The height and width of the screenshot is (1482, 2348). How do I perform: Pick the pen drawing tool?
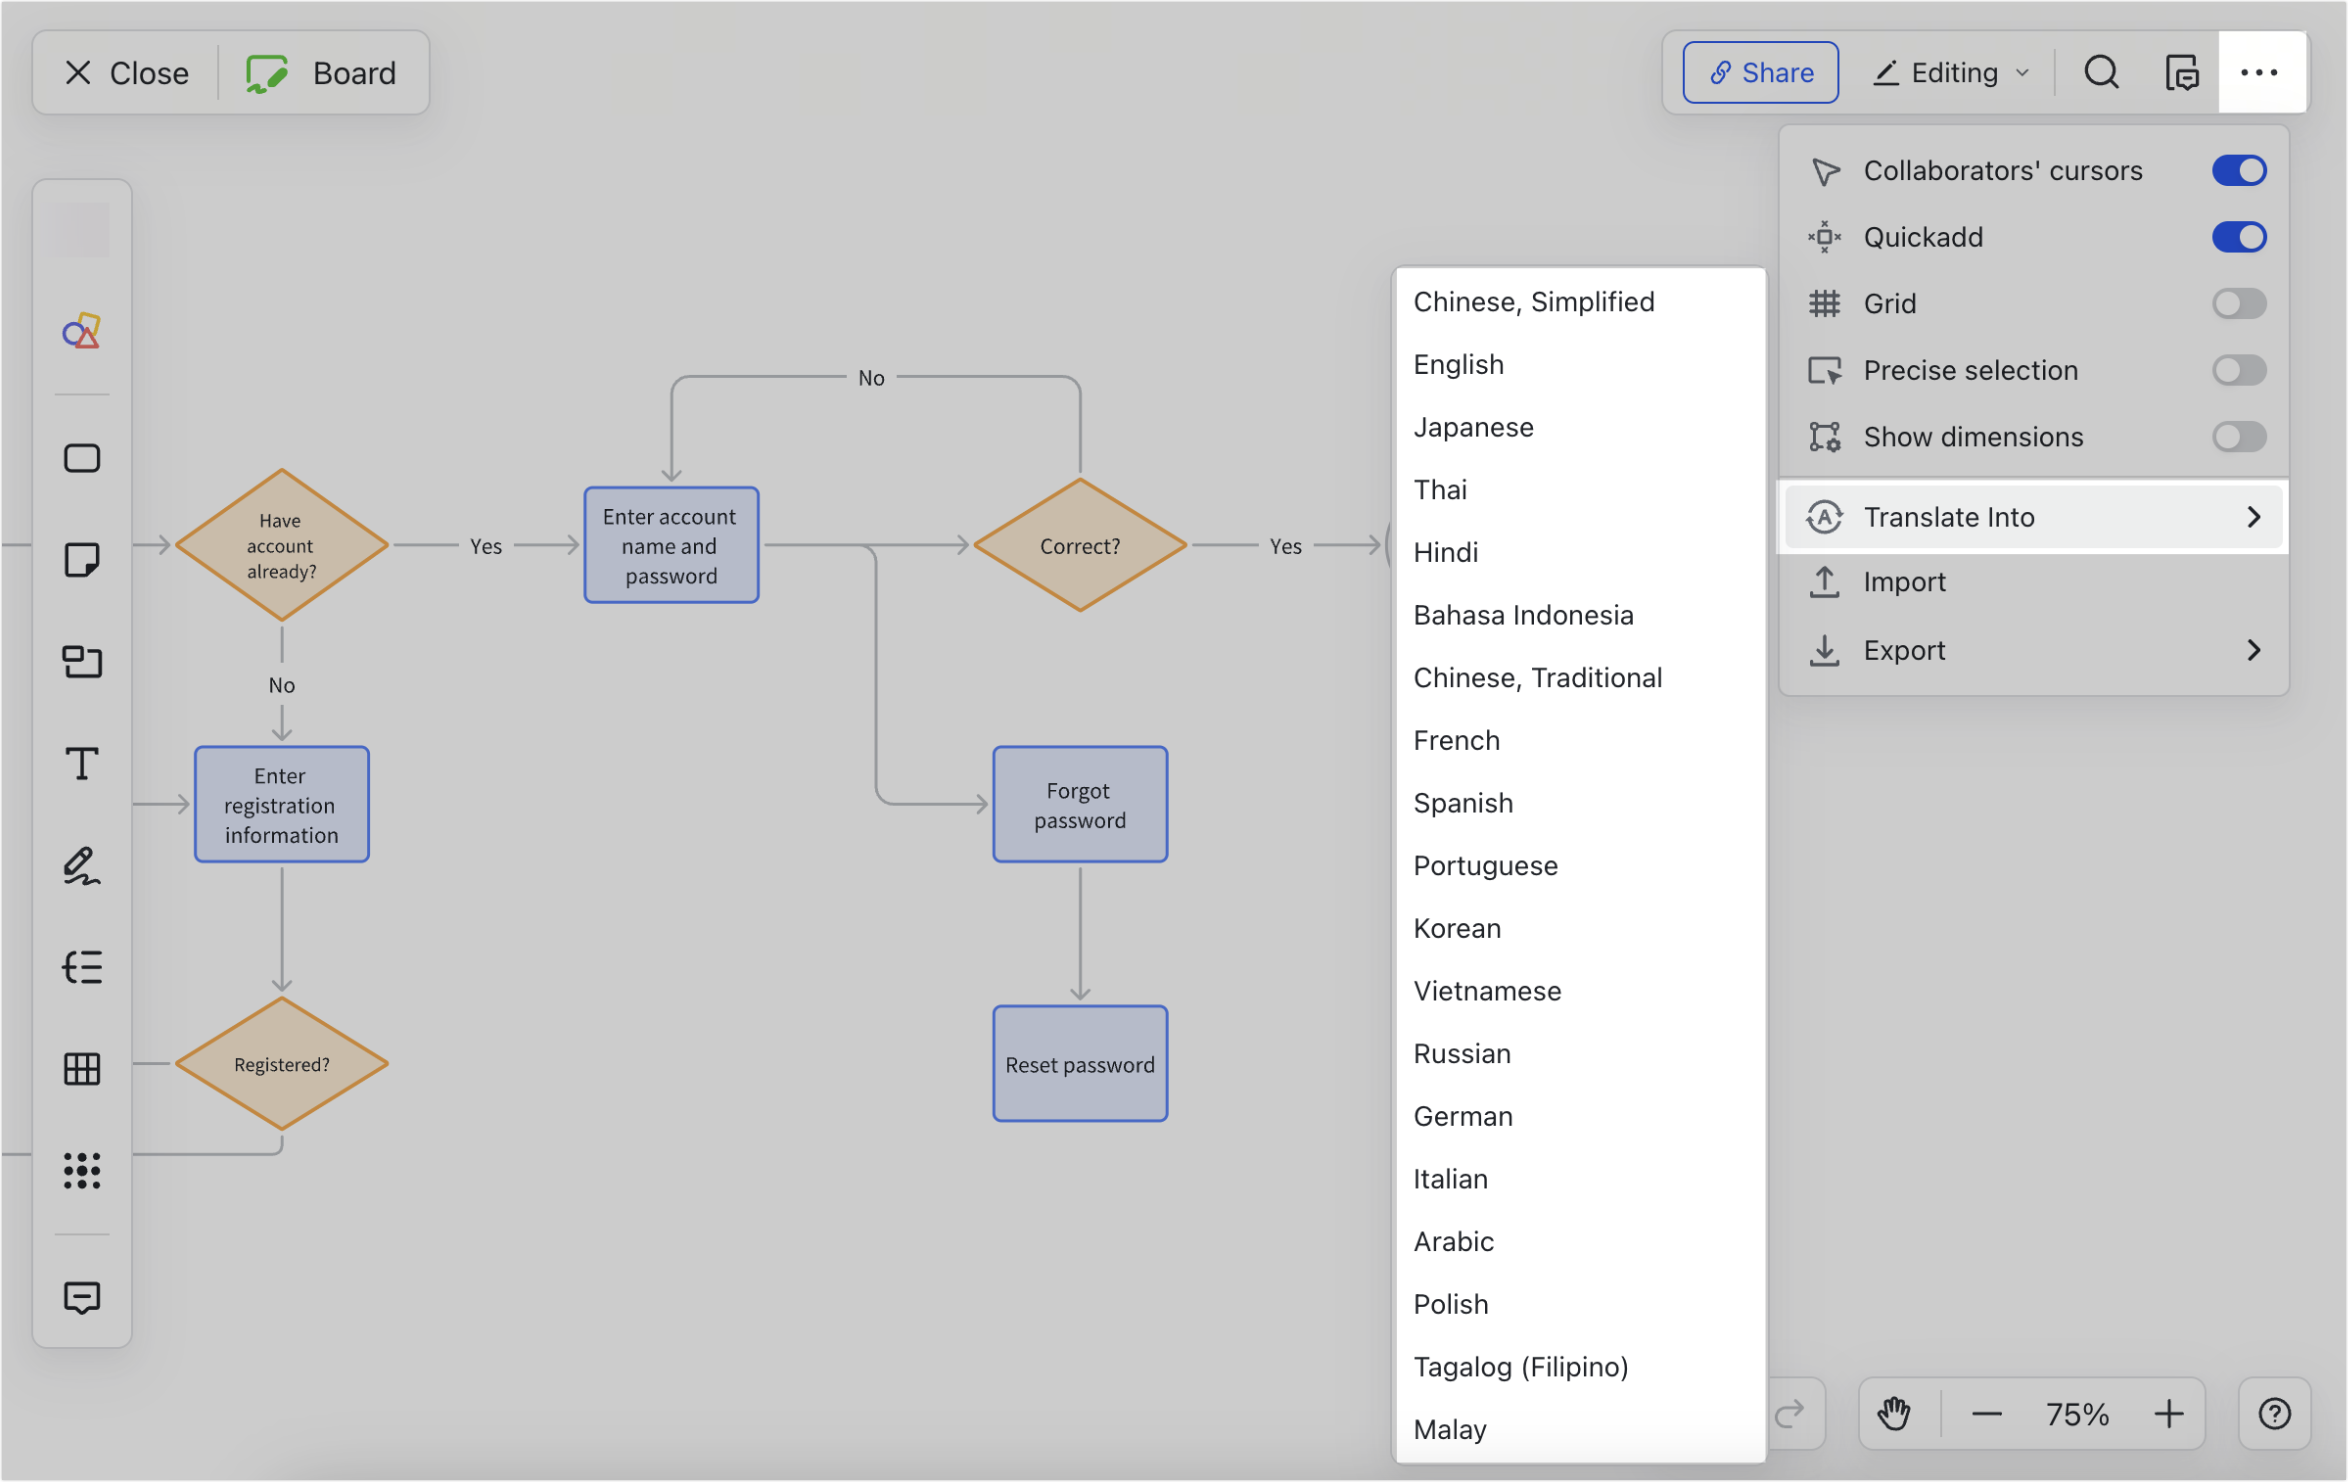(x=81, y=866)
